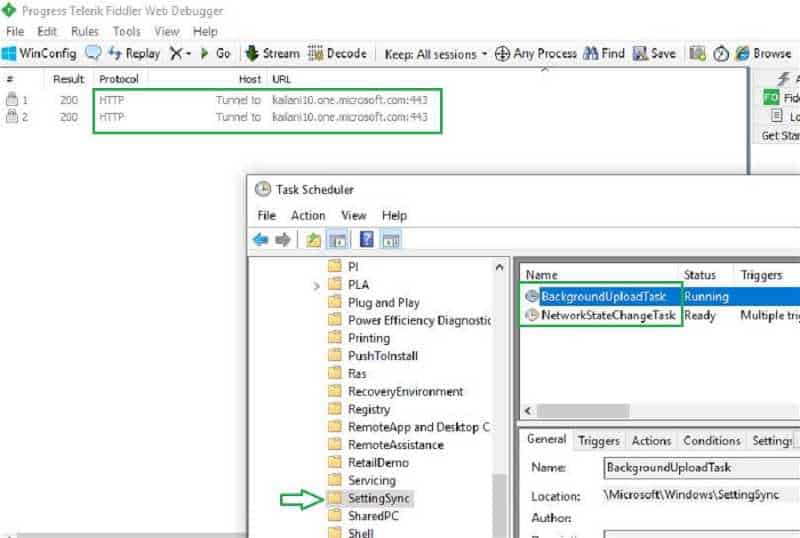Click the screenshot camera icon in Fiddler toolbar
800x538 pixels.
point(697,53)
